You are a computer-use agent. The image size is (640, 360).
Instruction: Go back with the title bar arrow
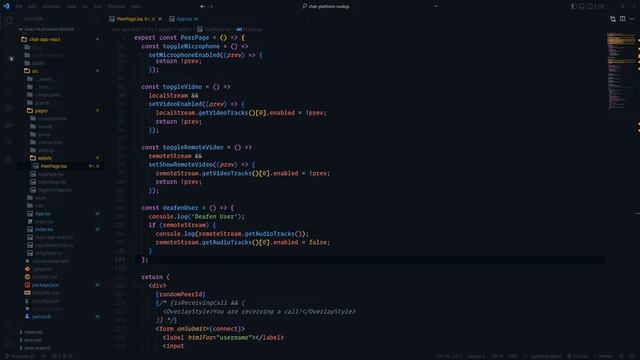(202, 7)
